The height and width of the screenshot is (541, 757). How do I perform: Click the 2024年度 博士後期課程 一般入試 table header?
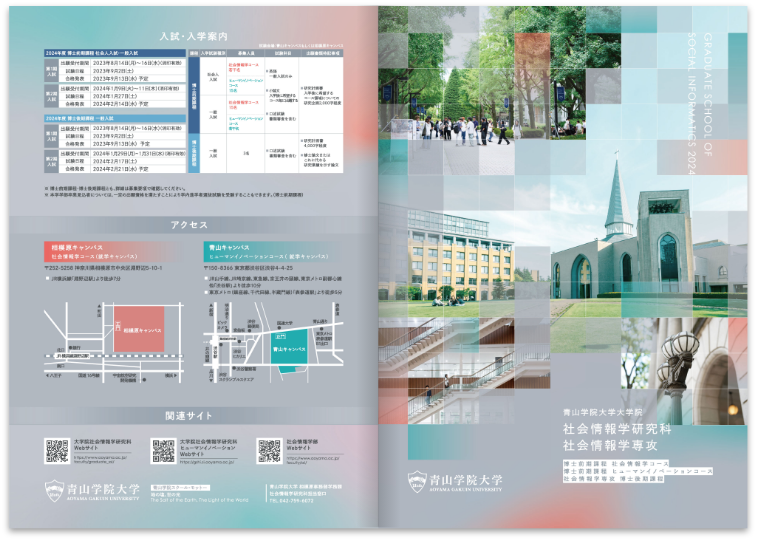coord(114,118)
